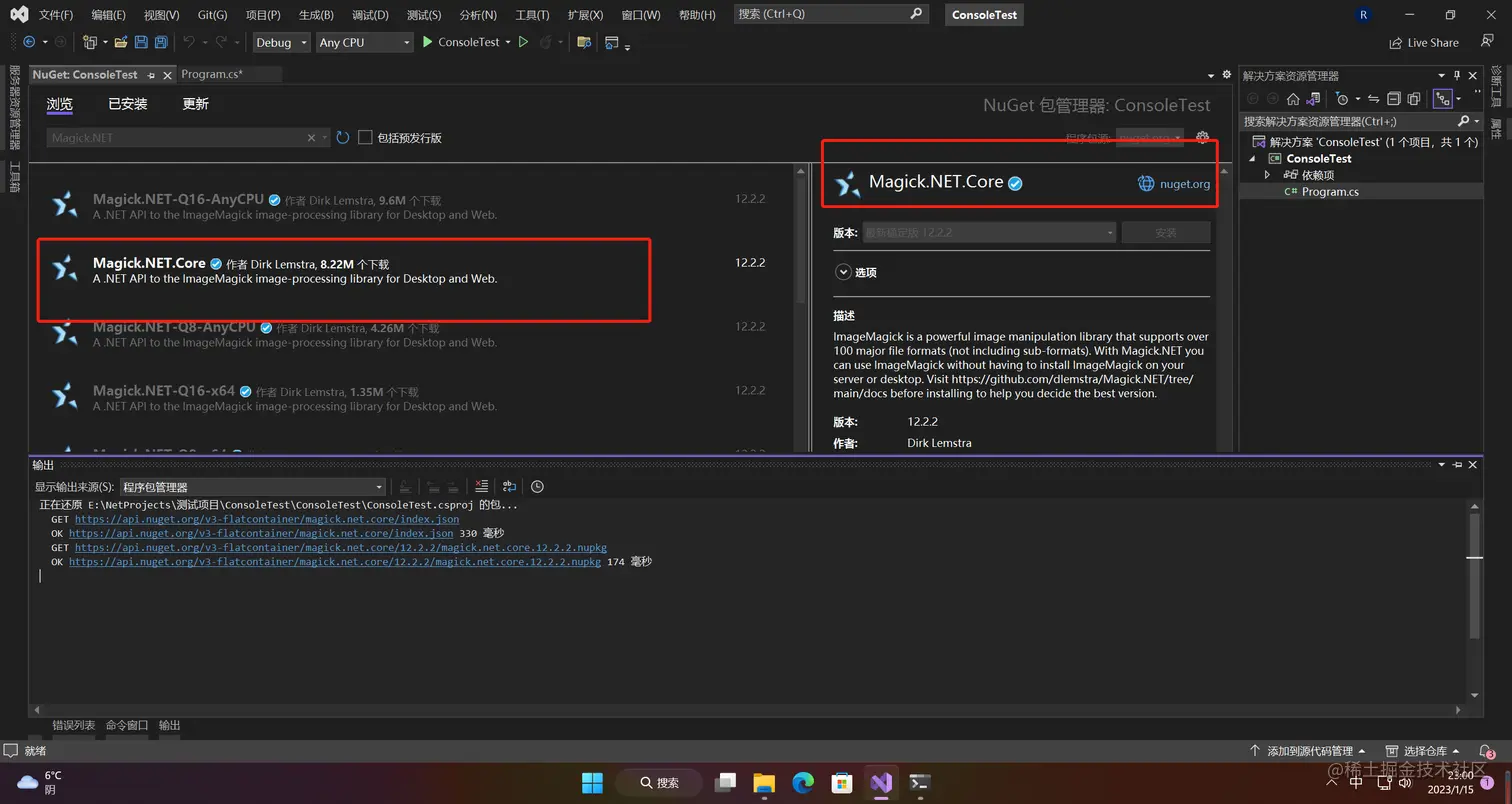
Task: Collapse the ConsoleTest project node
Action: coord(1252,158)
